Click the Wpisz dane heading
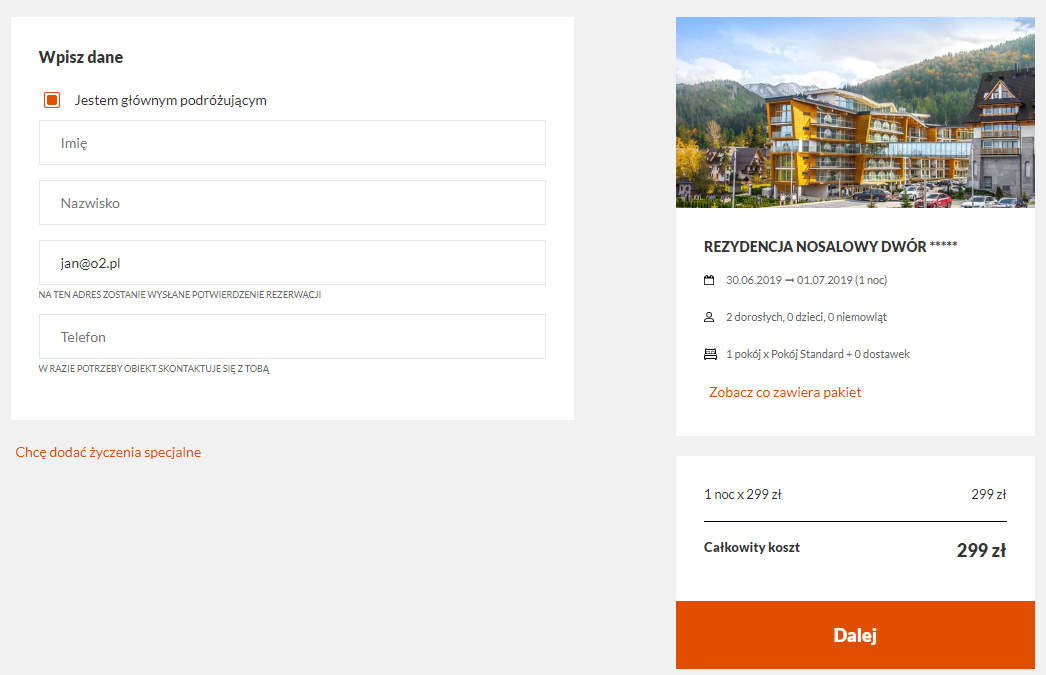Screen dimensions: 1046x675 81,57
